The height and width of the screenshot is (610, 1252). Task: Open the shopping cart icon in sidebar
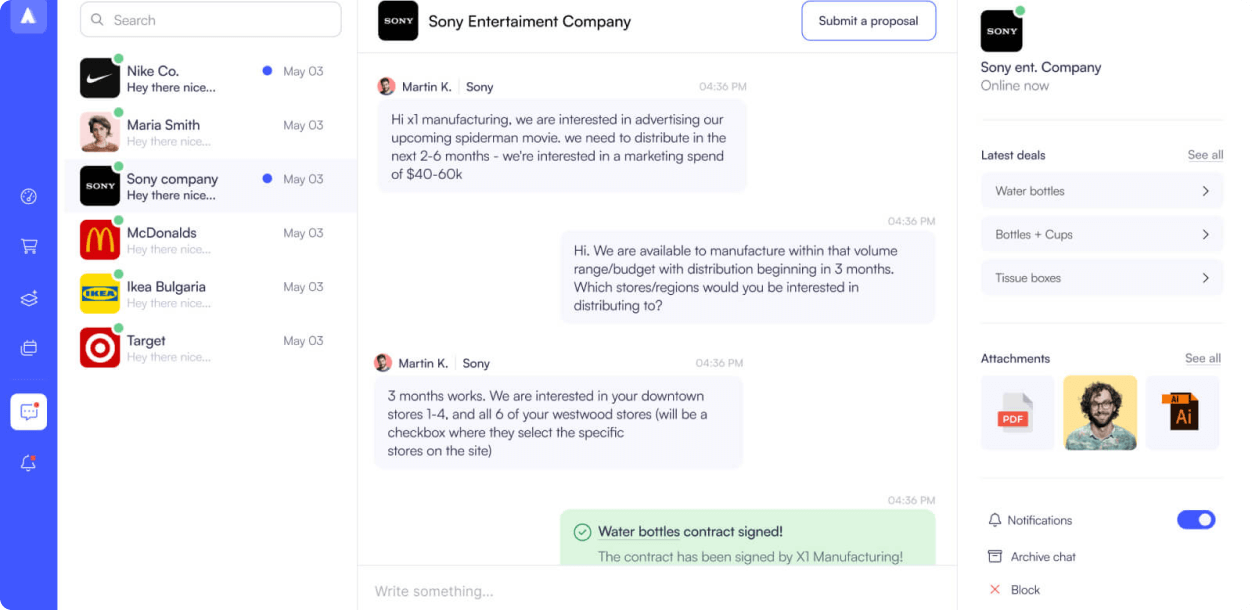tap(29, 246)
